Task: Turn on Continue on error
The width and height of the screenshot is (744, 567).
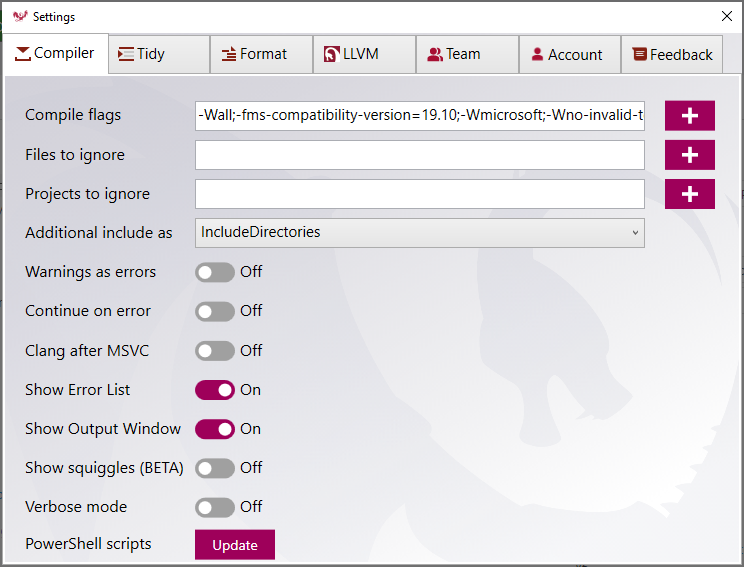Action: coord(215,311)
